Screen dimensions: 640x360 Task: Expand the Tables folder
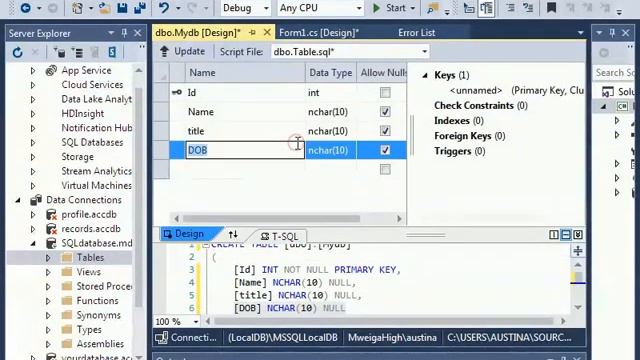[x=48, y=258]
